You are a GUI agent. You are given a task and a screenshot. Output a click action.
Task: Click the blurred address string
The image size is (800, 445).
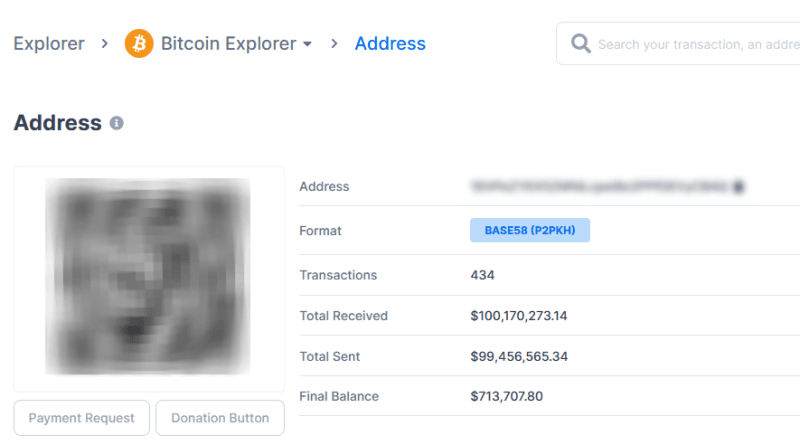[599, 187]
